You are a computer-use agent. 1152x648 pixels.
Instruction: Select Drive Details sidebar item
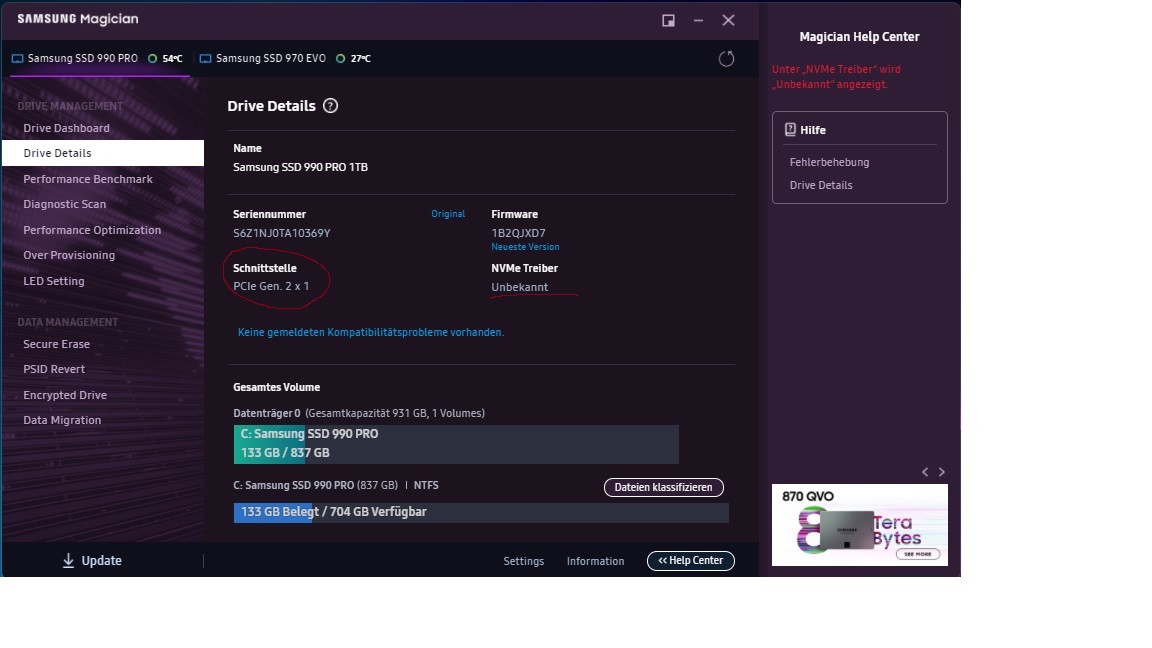point(103,153)
